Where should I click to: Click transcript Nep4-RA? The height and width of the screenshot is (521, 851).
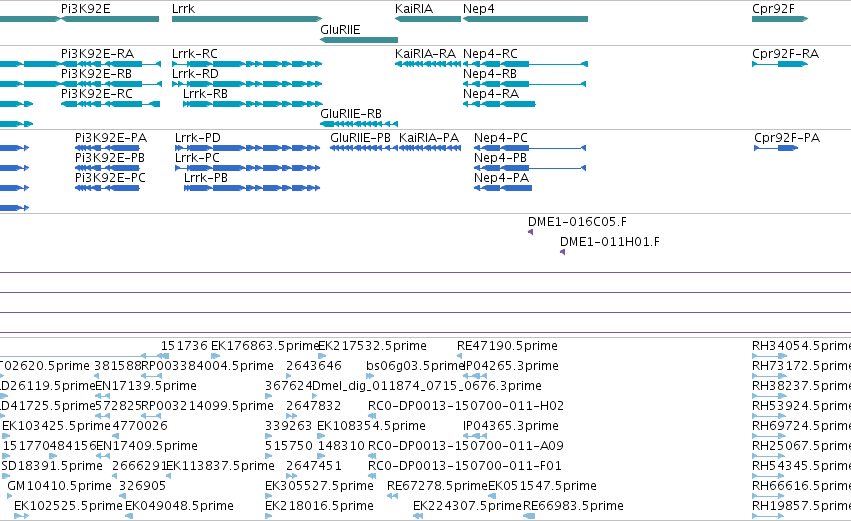pyautogui.click(x=499, y=104)
